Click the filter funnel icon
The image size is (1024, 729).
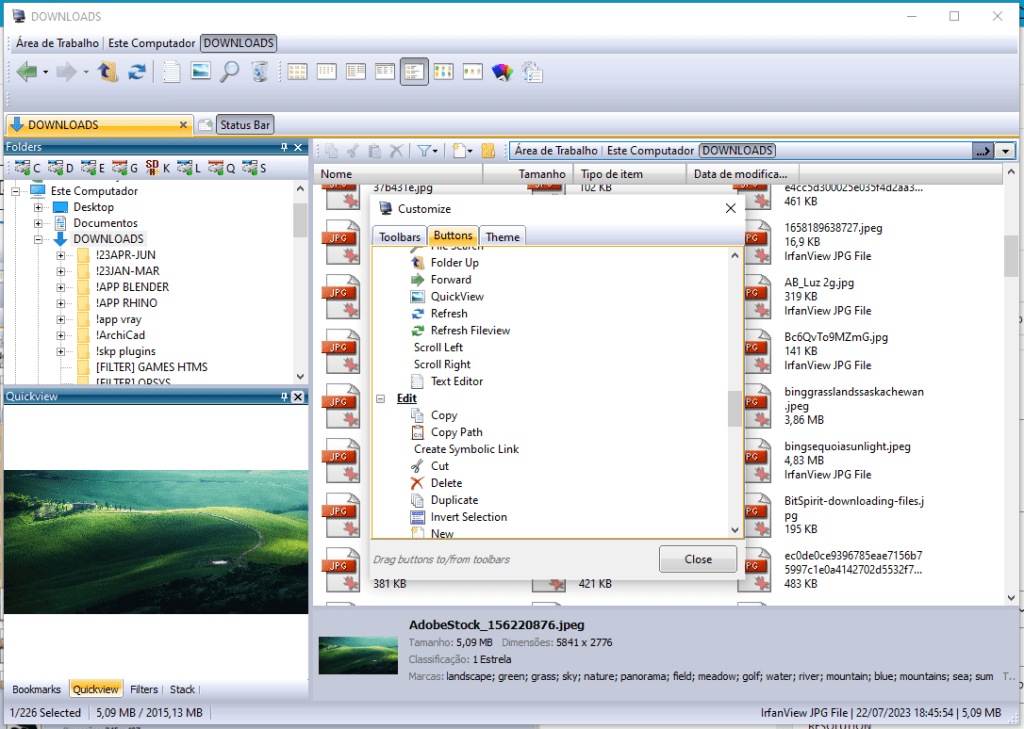(424, 151)
